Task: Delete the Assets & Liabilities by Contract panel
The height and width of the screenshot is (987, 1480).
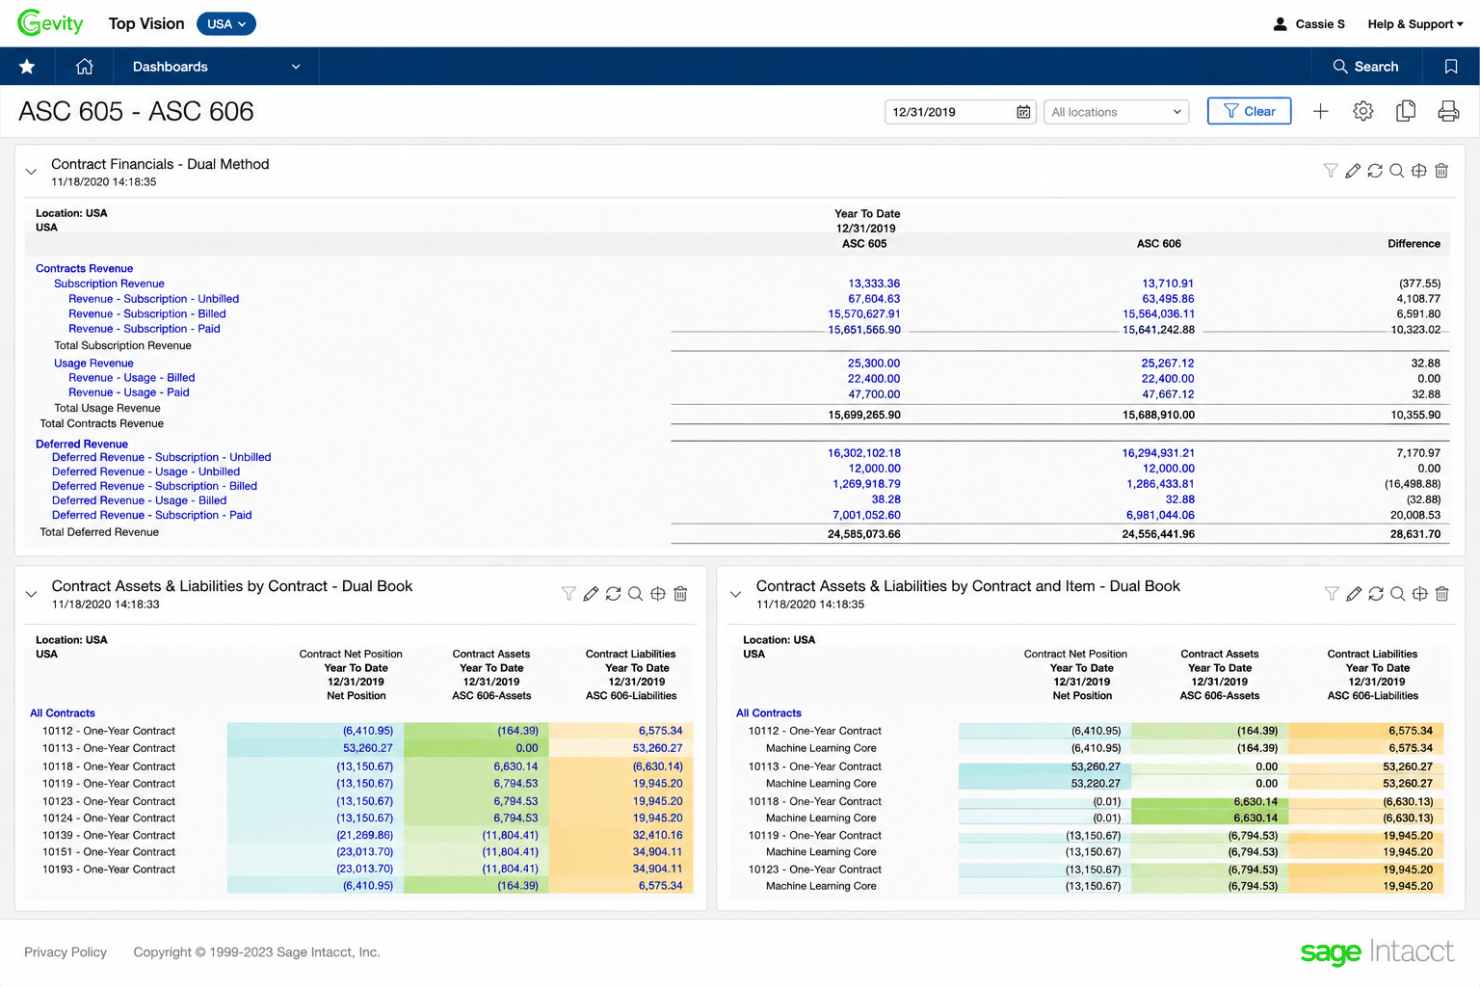Action: click(680, 594)
